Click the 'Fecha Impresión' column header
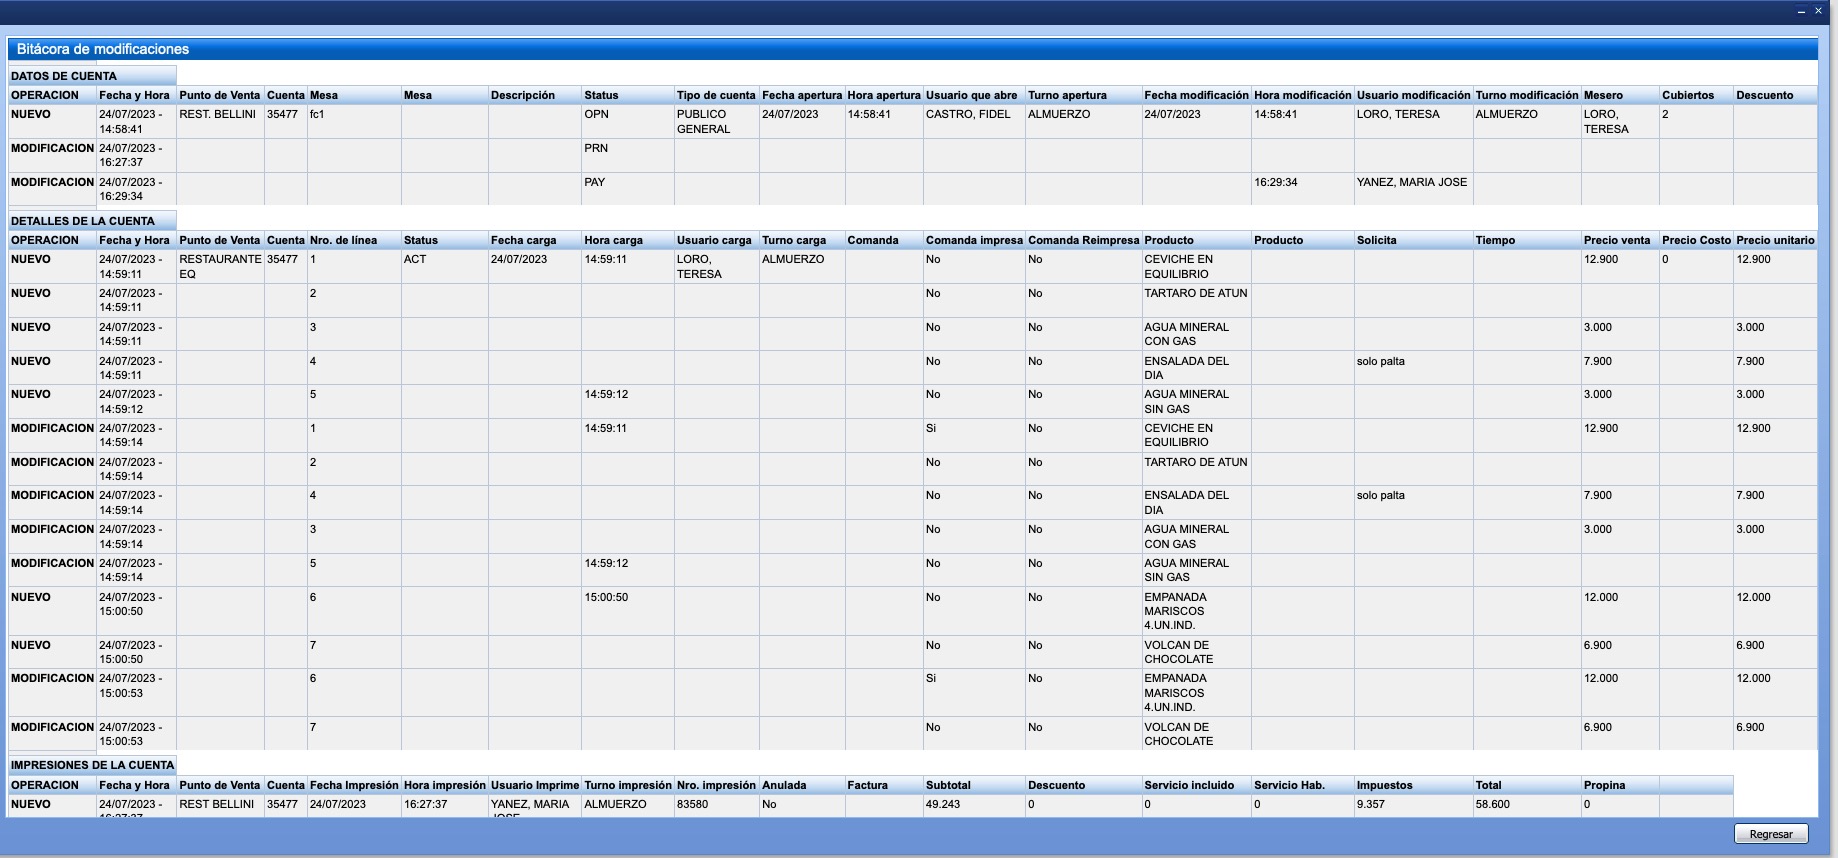Viewport: 1838px width, 858px height. click(354, 785)
